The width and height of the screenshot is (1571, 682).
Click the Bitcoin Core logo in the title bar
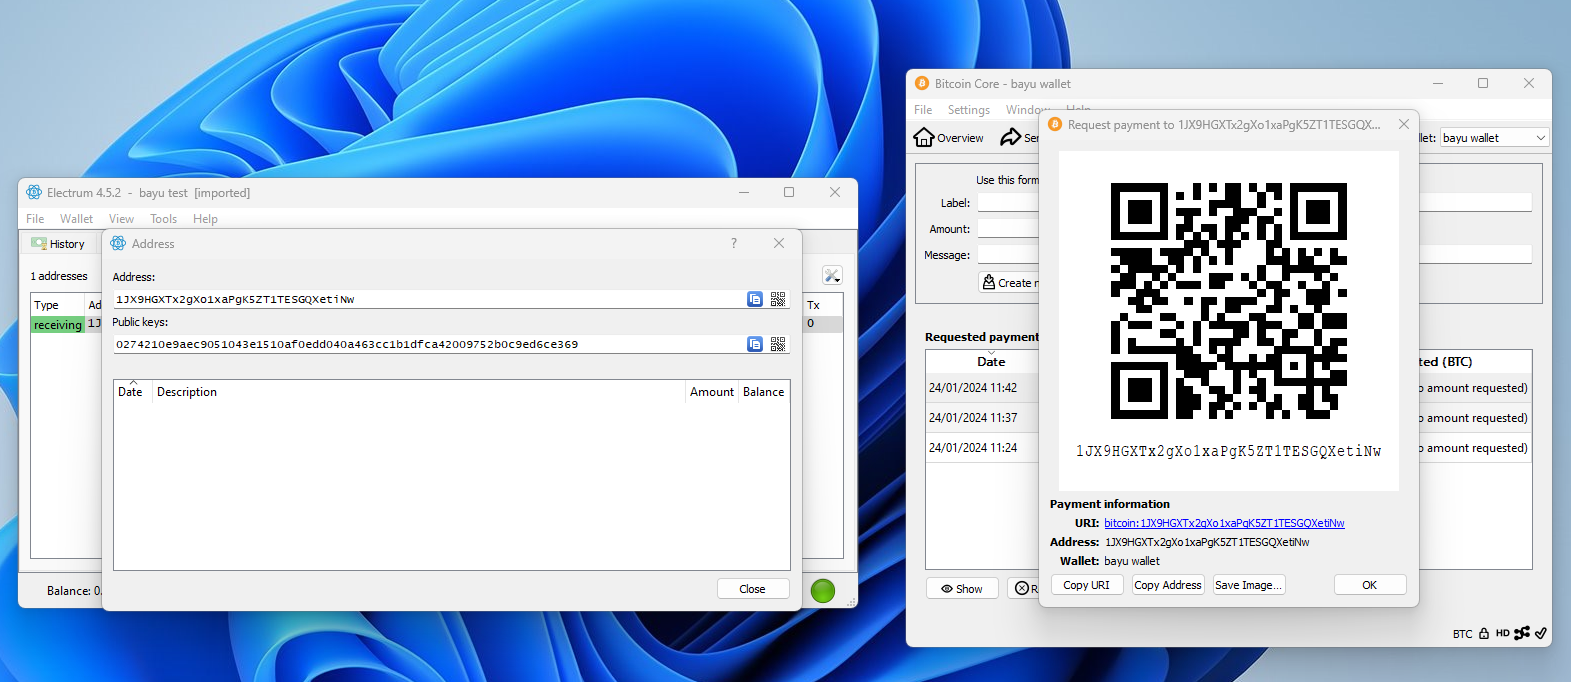[922, 84]
